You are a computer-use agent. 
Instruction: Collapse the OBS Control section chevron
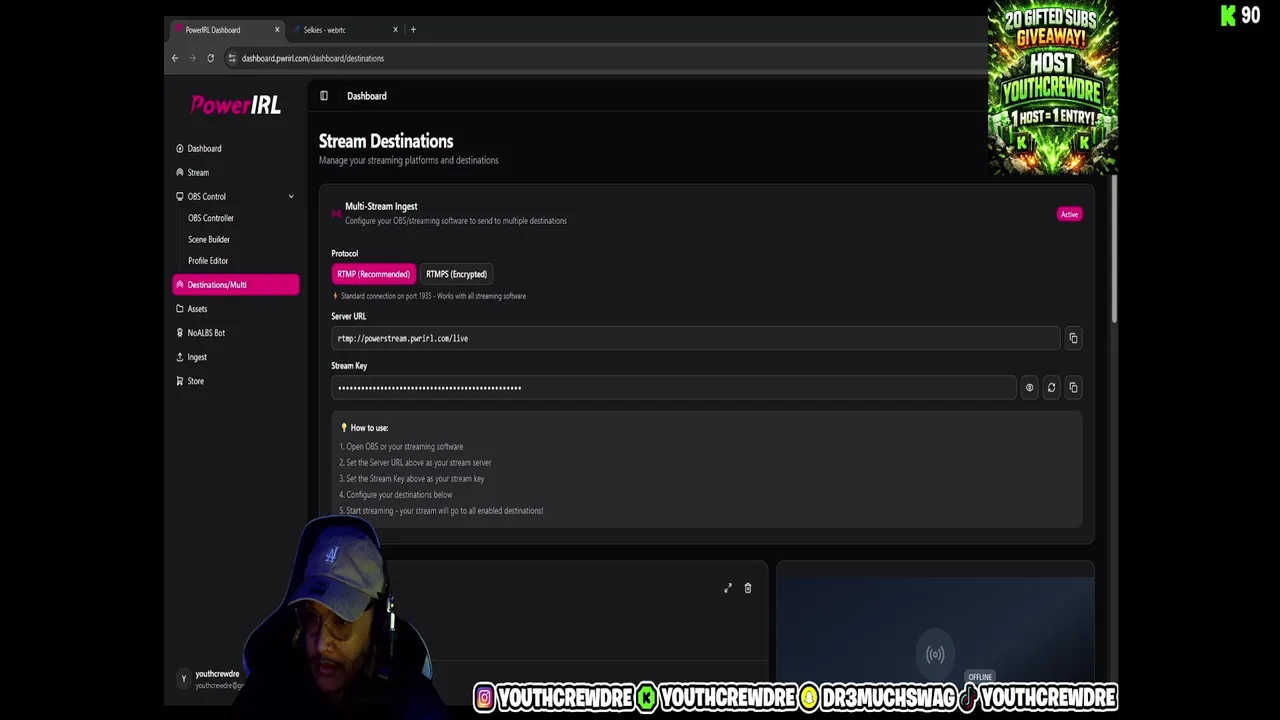291,196
